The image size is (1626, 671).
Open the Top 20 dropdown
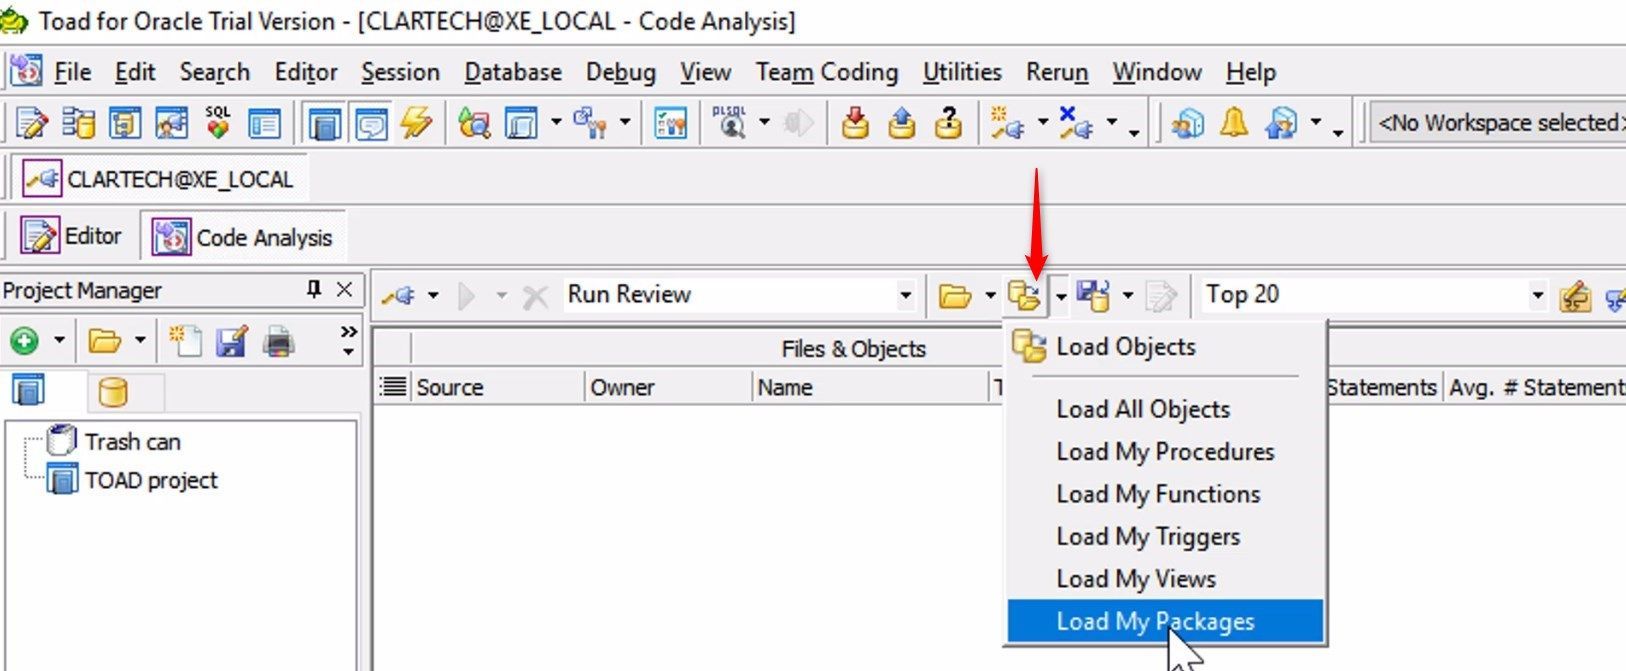1537,295
